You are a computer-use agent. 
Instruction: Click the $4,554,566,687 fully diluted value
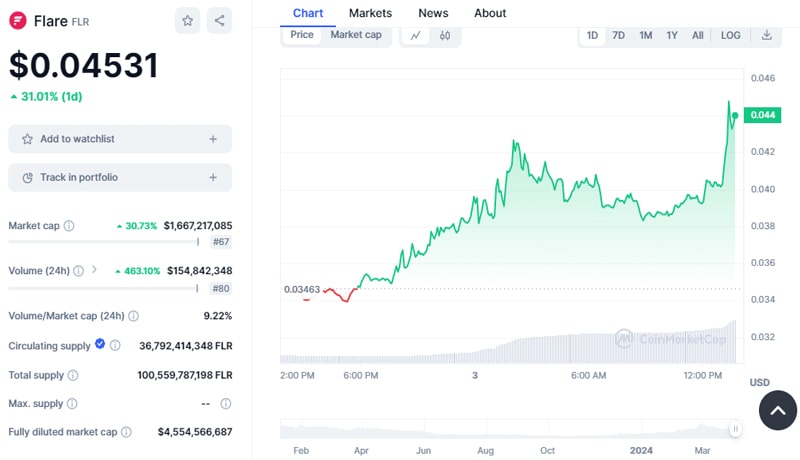[195, 432]
